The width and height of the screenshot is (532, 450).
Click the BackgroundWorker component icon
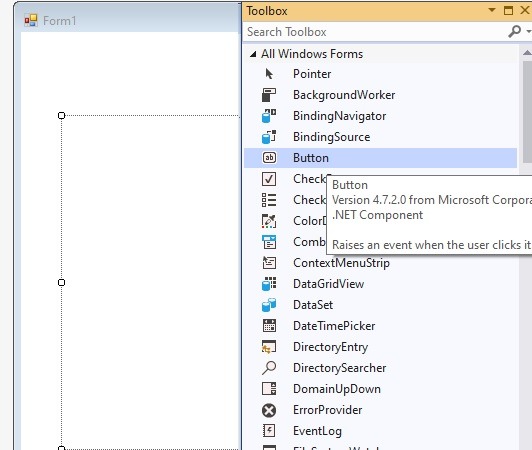click(269, 95)
